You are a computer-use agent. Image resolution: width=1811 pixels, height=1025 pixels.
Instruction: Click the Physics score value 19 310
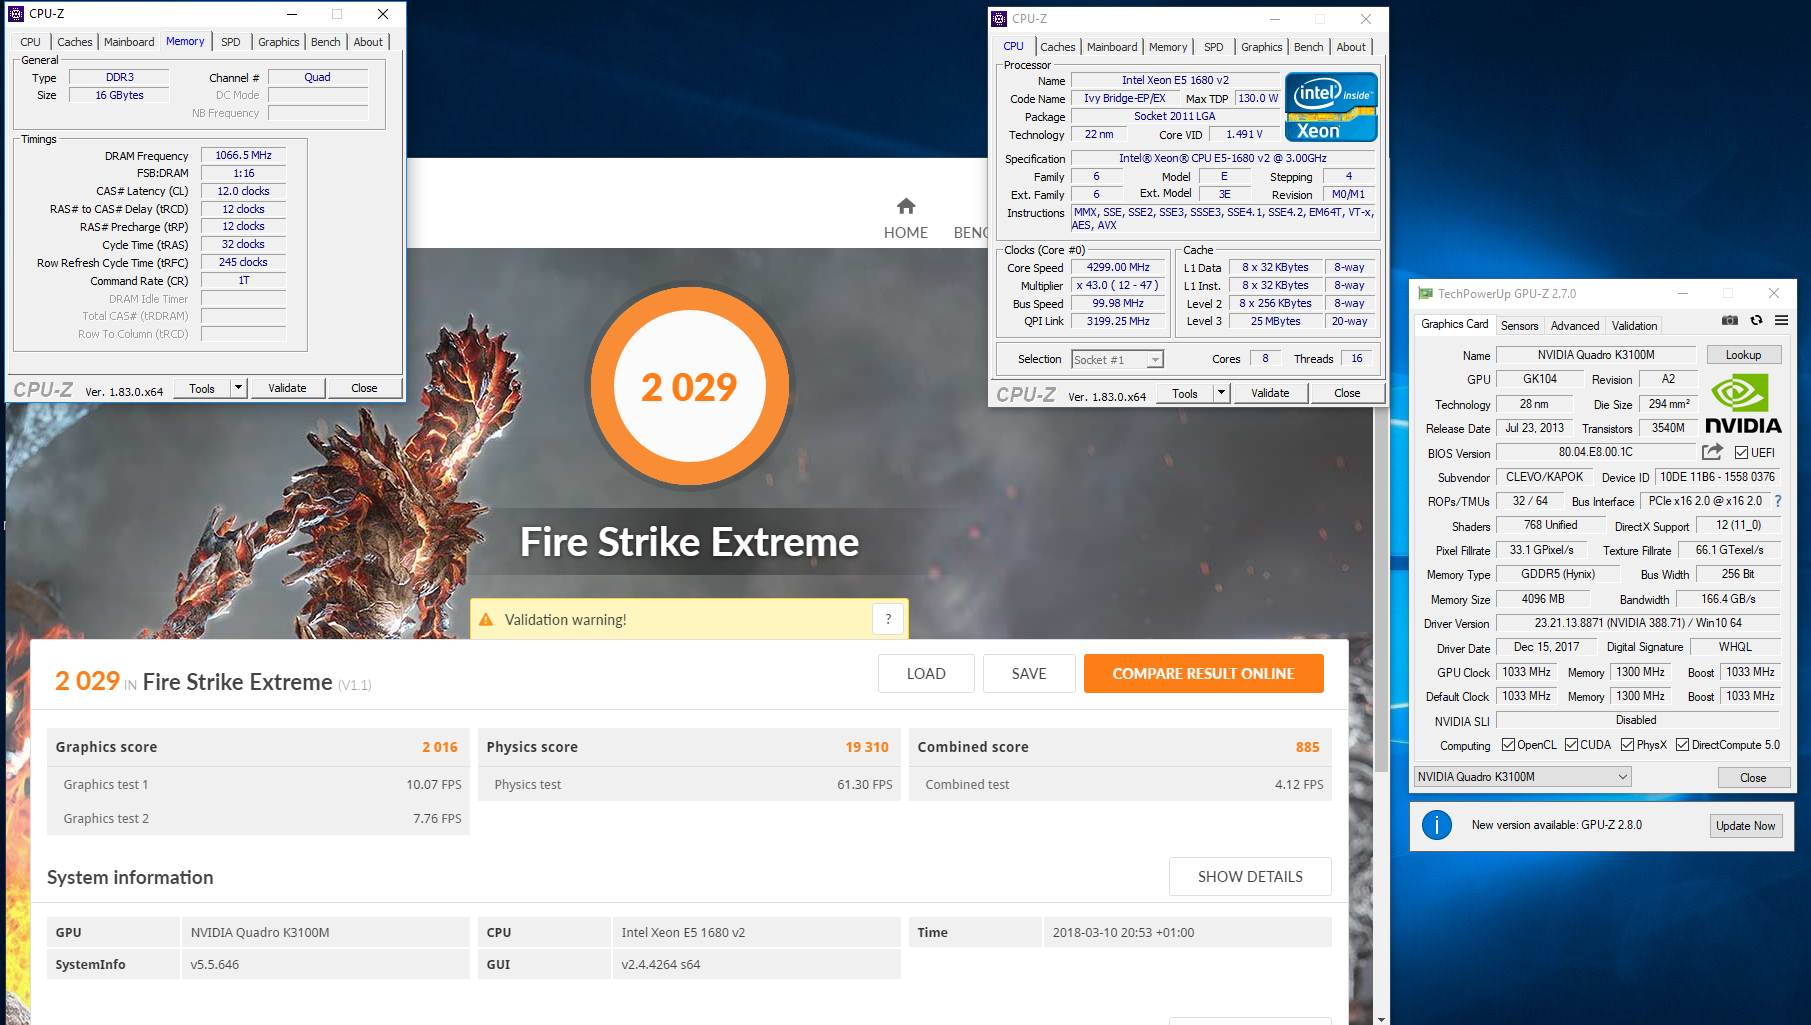[x=867, y=747]
